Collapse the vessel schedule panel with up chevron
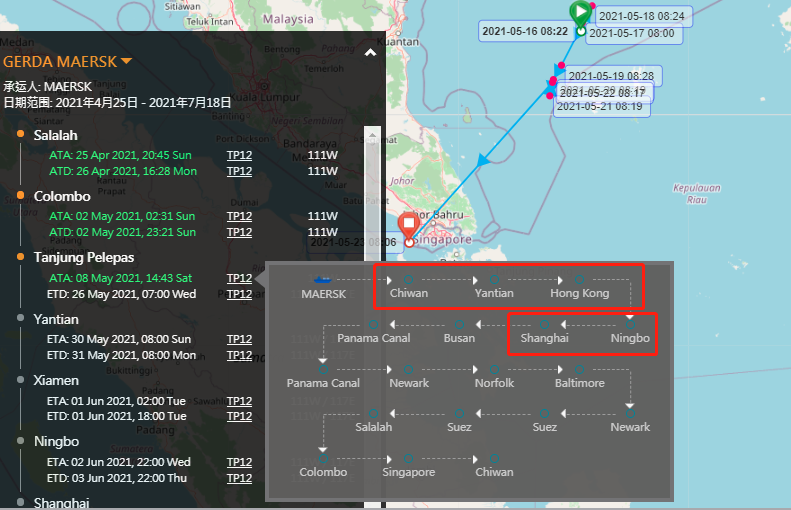The image size is (791, 510). [371, 53]
